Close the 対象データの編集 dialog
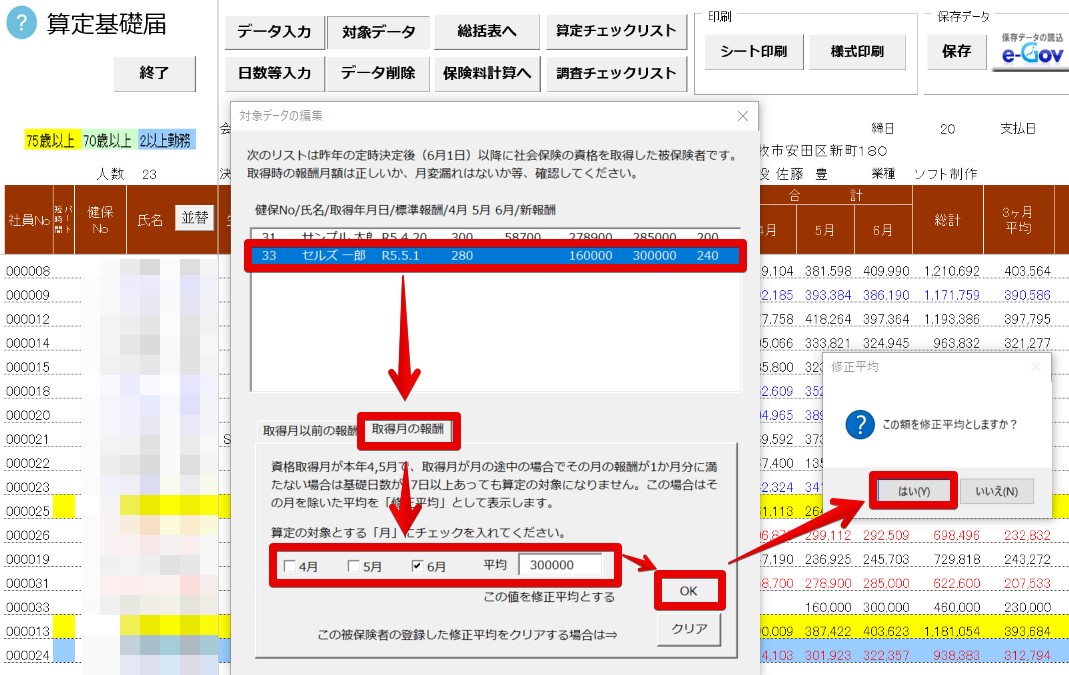1069x675 pixels. (x=742, y=116)
